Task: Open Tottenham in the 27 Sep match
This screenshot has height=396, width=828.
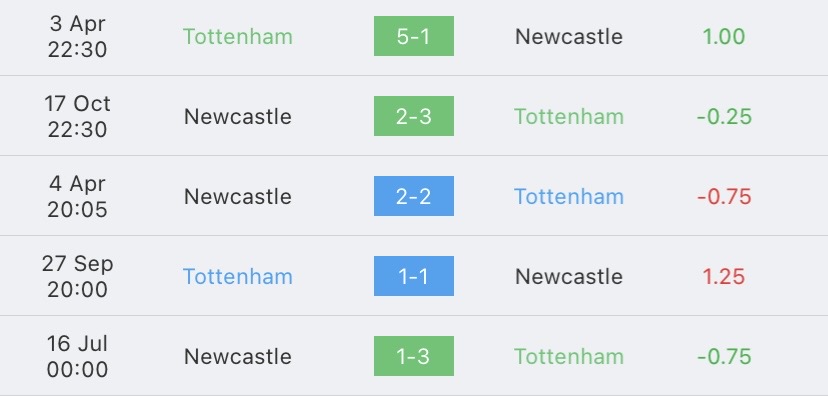Action: coord(238,277)
